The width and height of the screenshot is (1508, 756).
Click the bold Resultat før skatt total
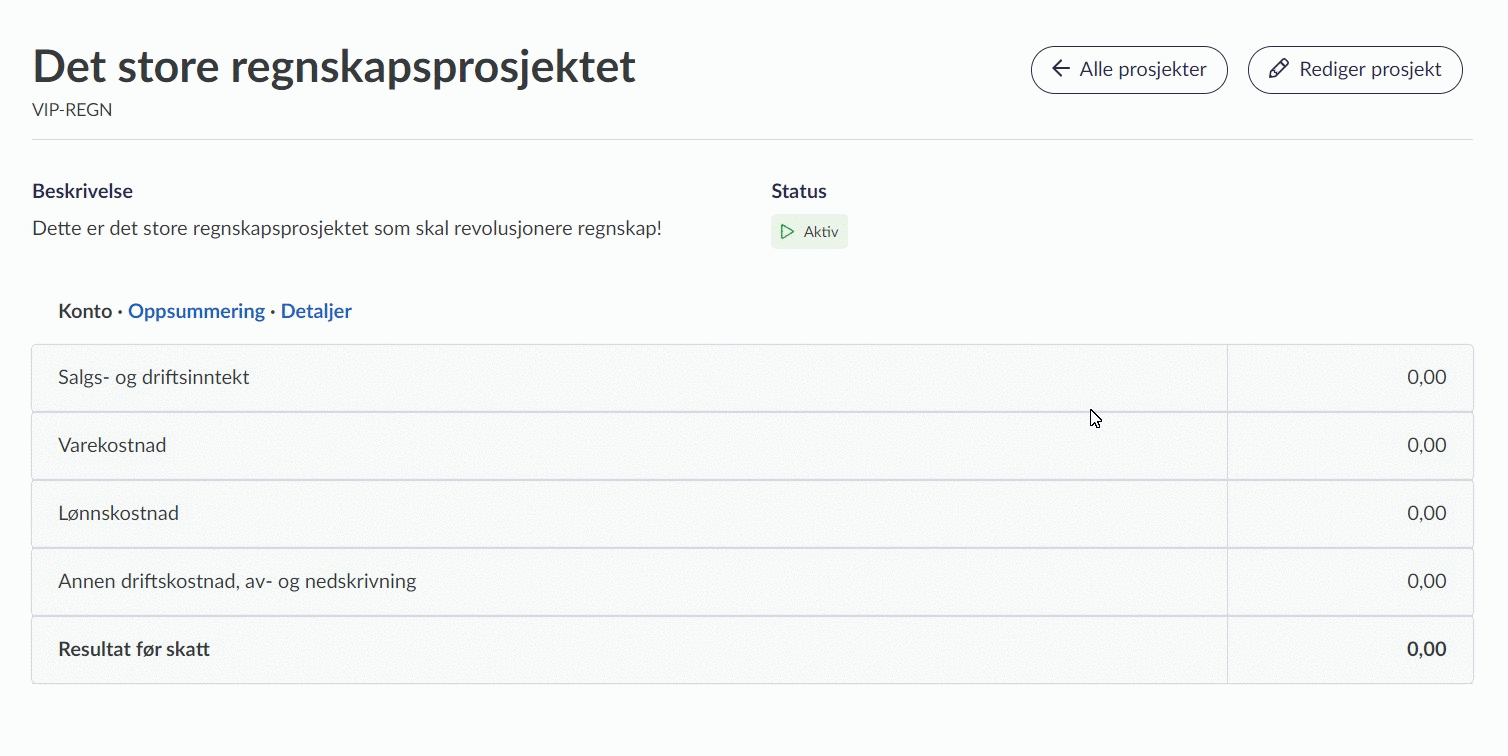point(1426,649)
